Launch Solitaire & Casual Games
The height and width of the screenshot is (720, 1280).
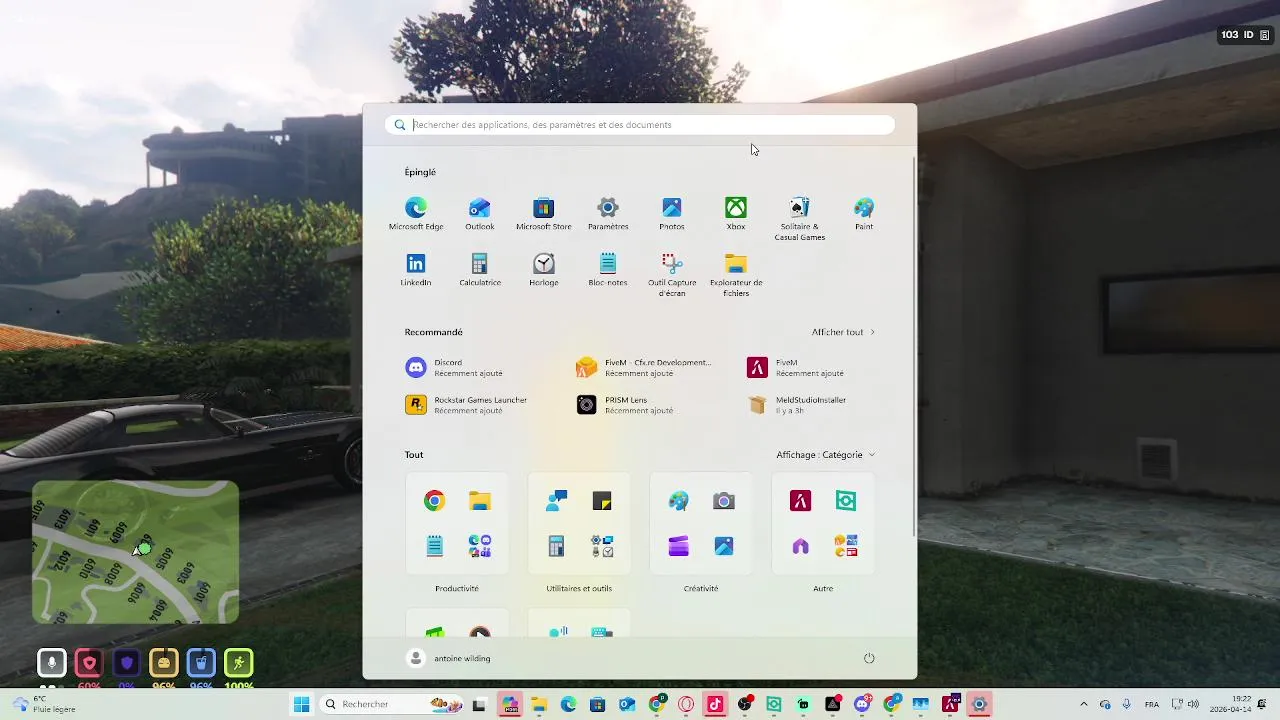pos(800,219)
